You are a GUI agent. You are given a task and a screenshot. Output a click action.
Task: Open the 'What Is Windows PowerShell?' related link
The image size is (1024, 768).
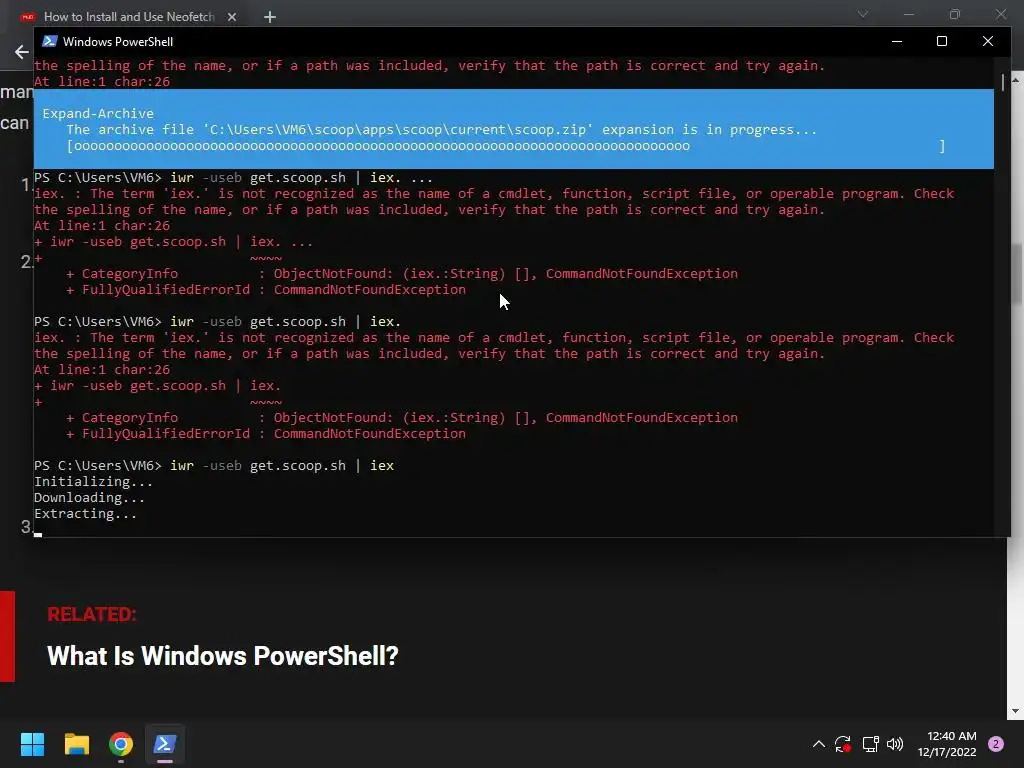(x=223, y=656)
